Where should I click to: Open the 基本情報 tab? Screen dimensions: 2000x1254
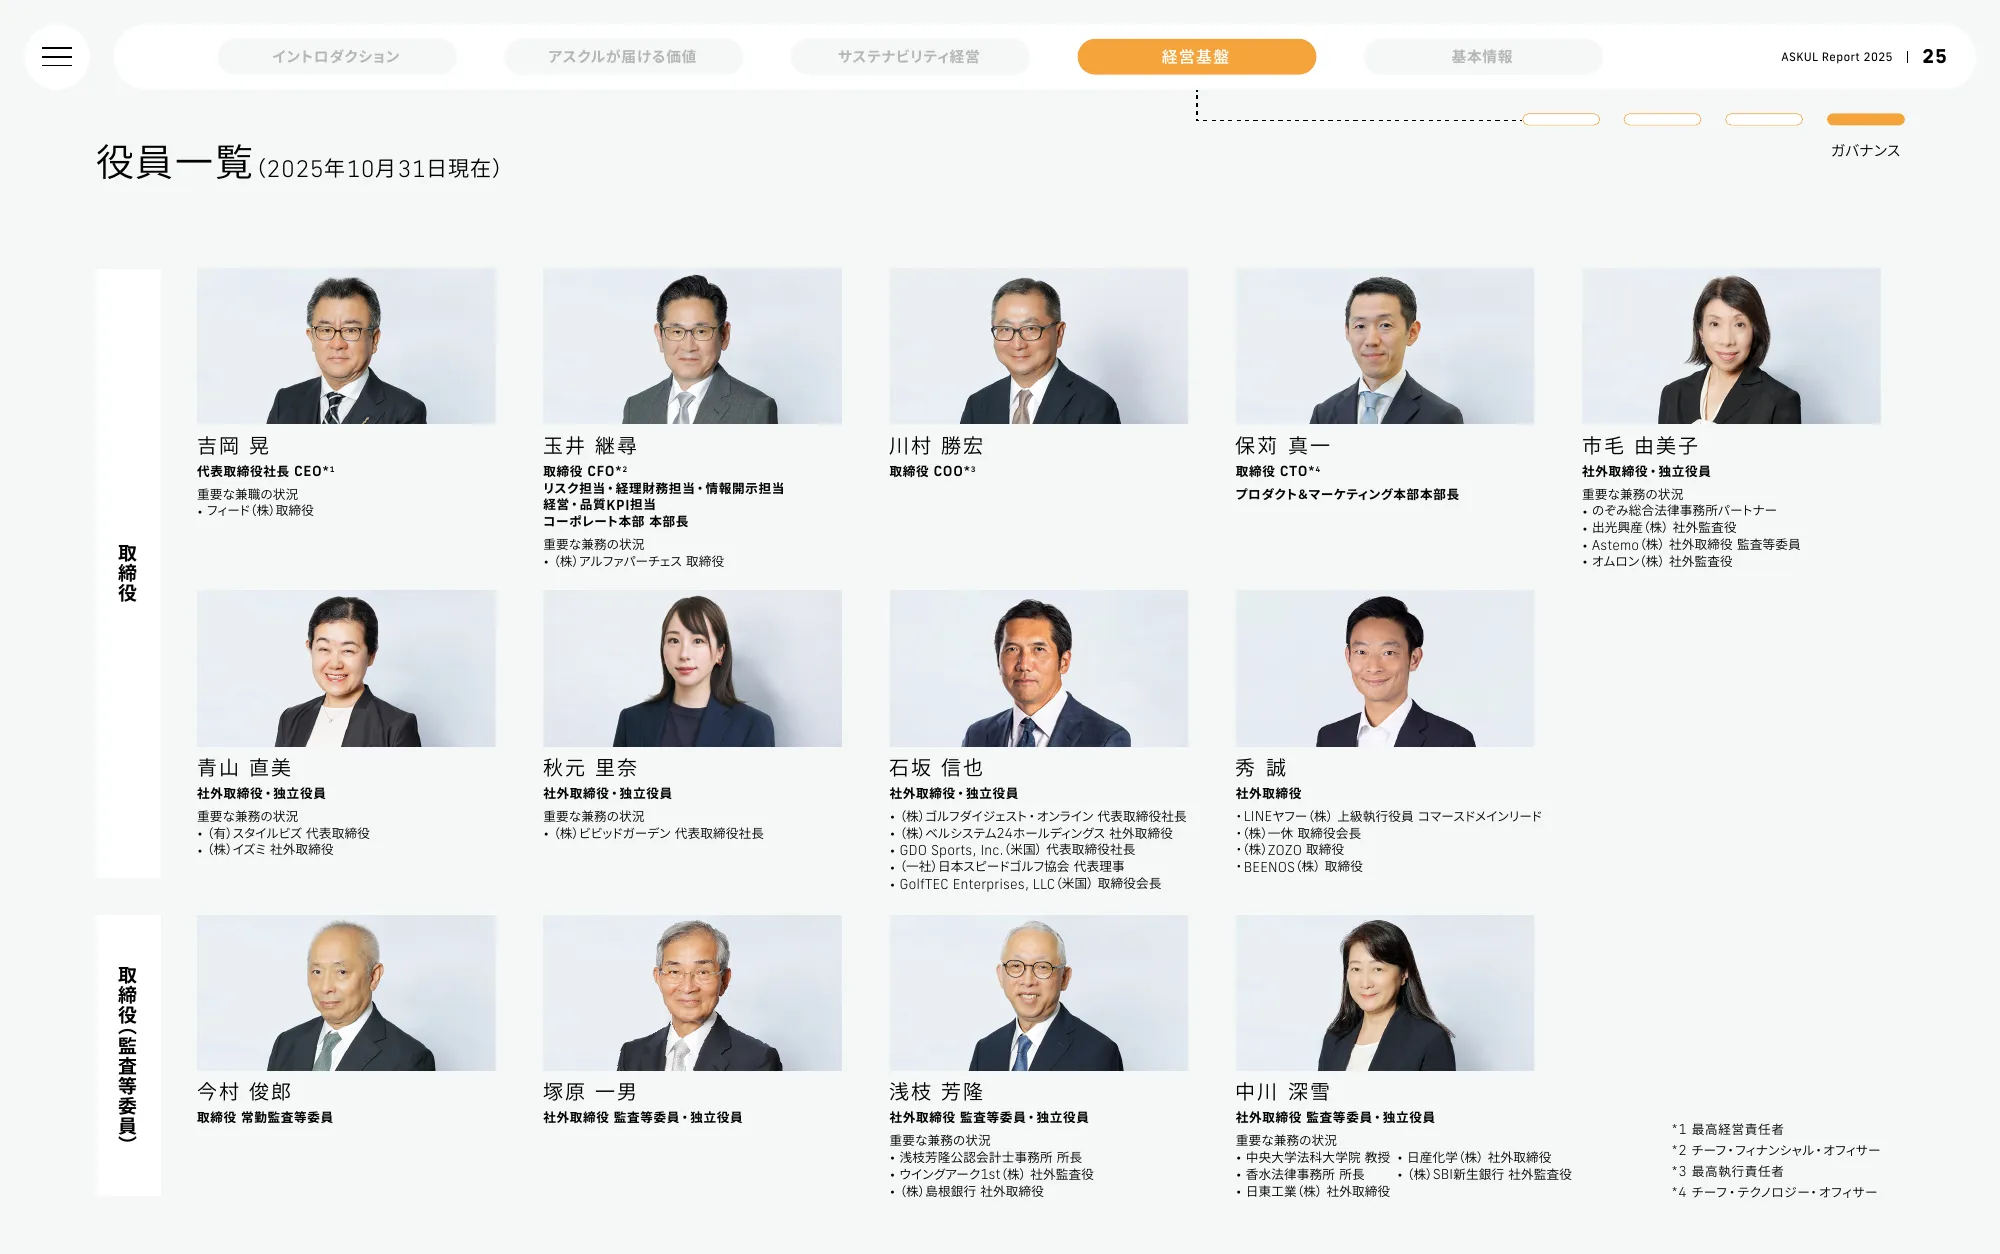click(x=1482, y=57)
